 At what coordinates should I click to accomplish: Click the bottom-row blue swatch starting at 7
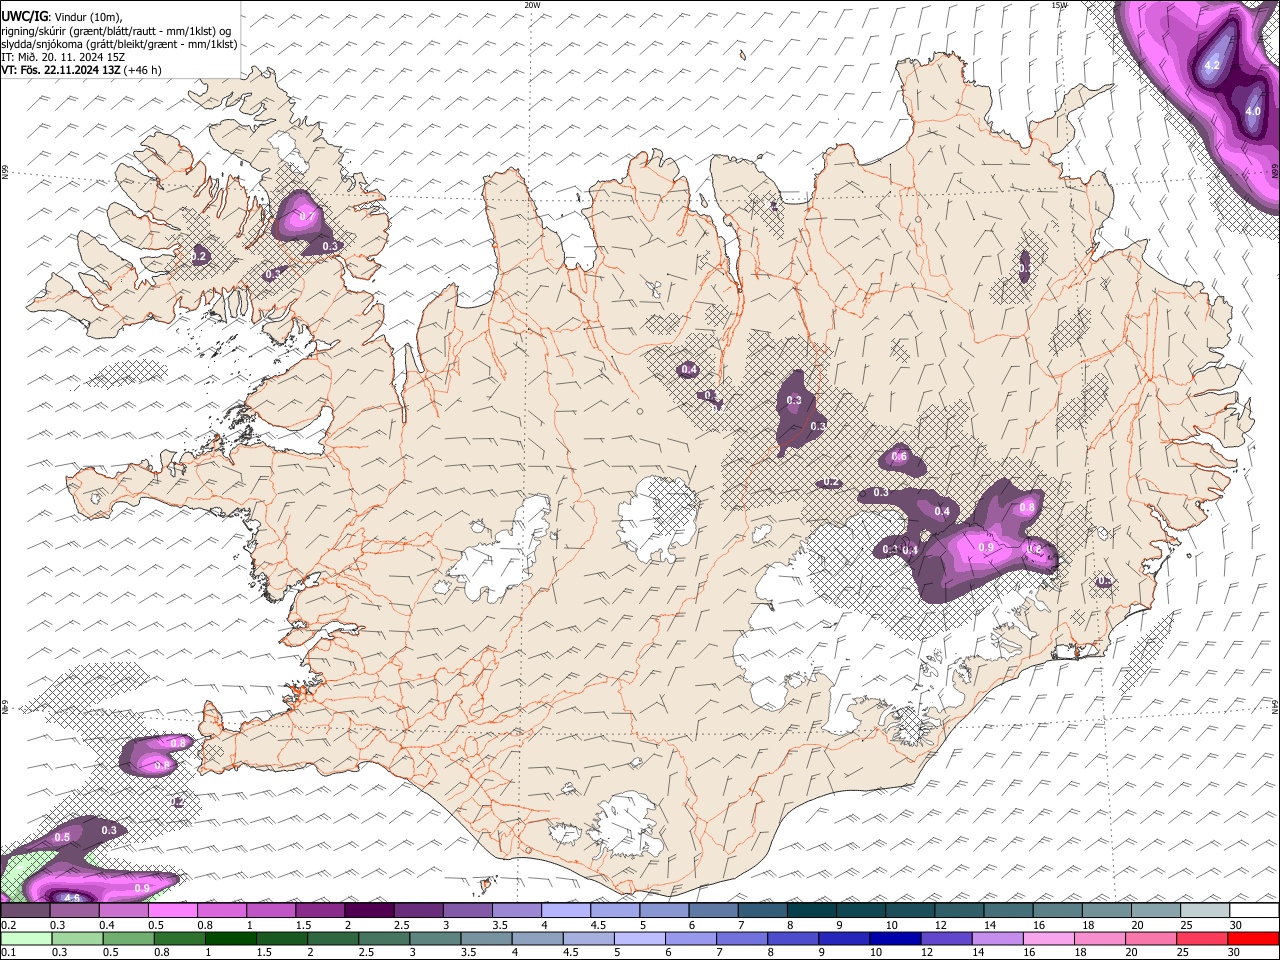(x=741, y=939)
